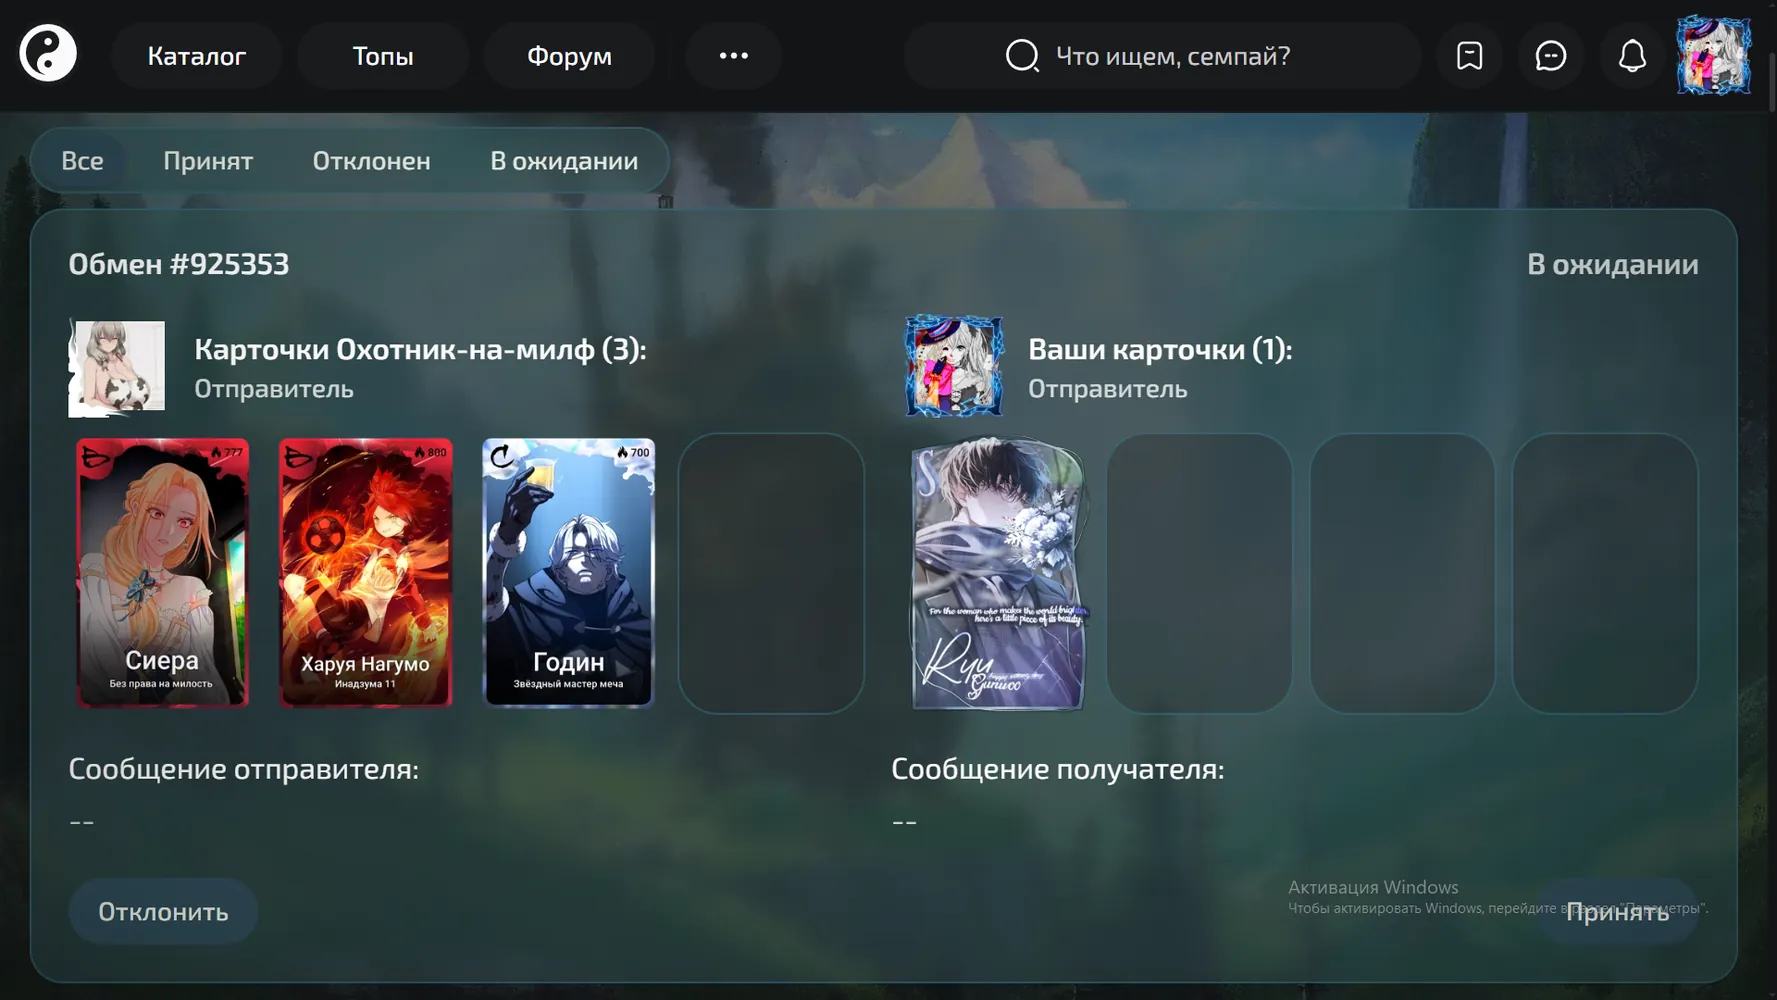
Task: Open the chat messages icon
Action: coord(1551,56)
